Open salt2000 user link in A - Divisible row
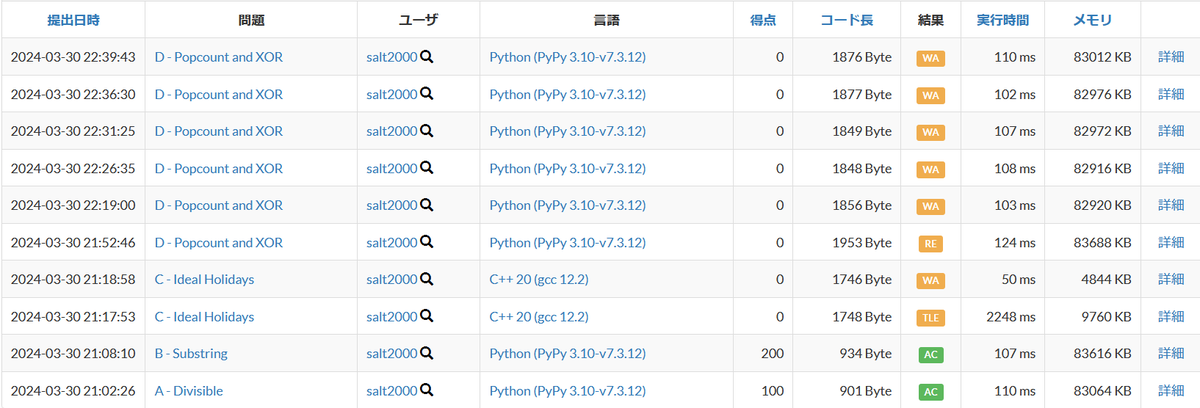1200x408 pixels. coord(392,390)
